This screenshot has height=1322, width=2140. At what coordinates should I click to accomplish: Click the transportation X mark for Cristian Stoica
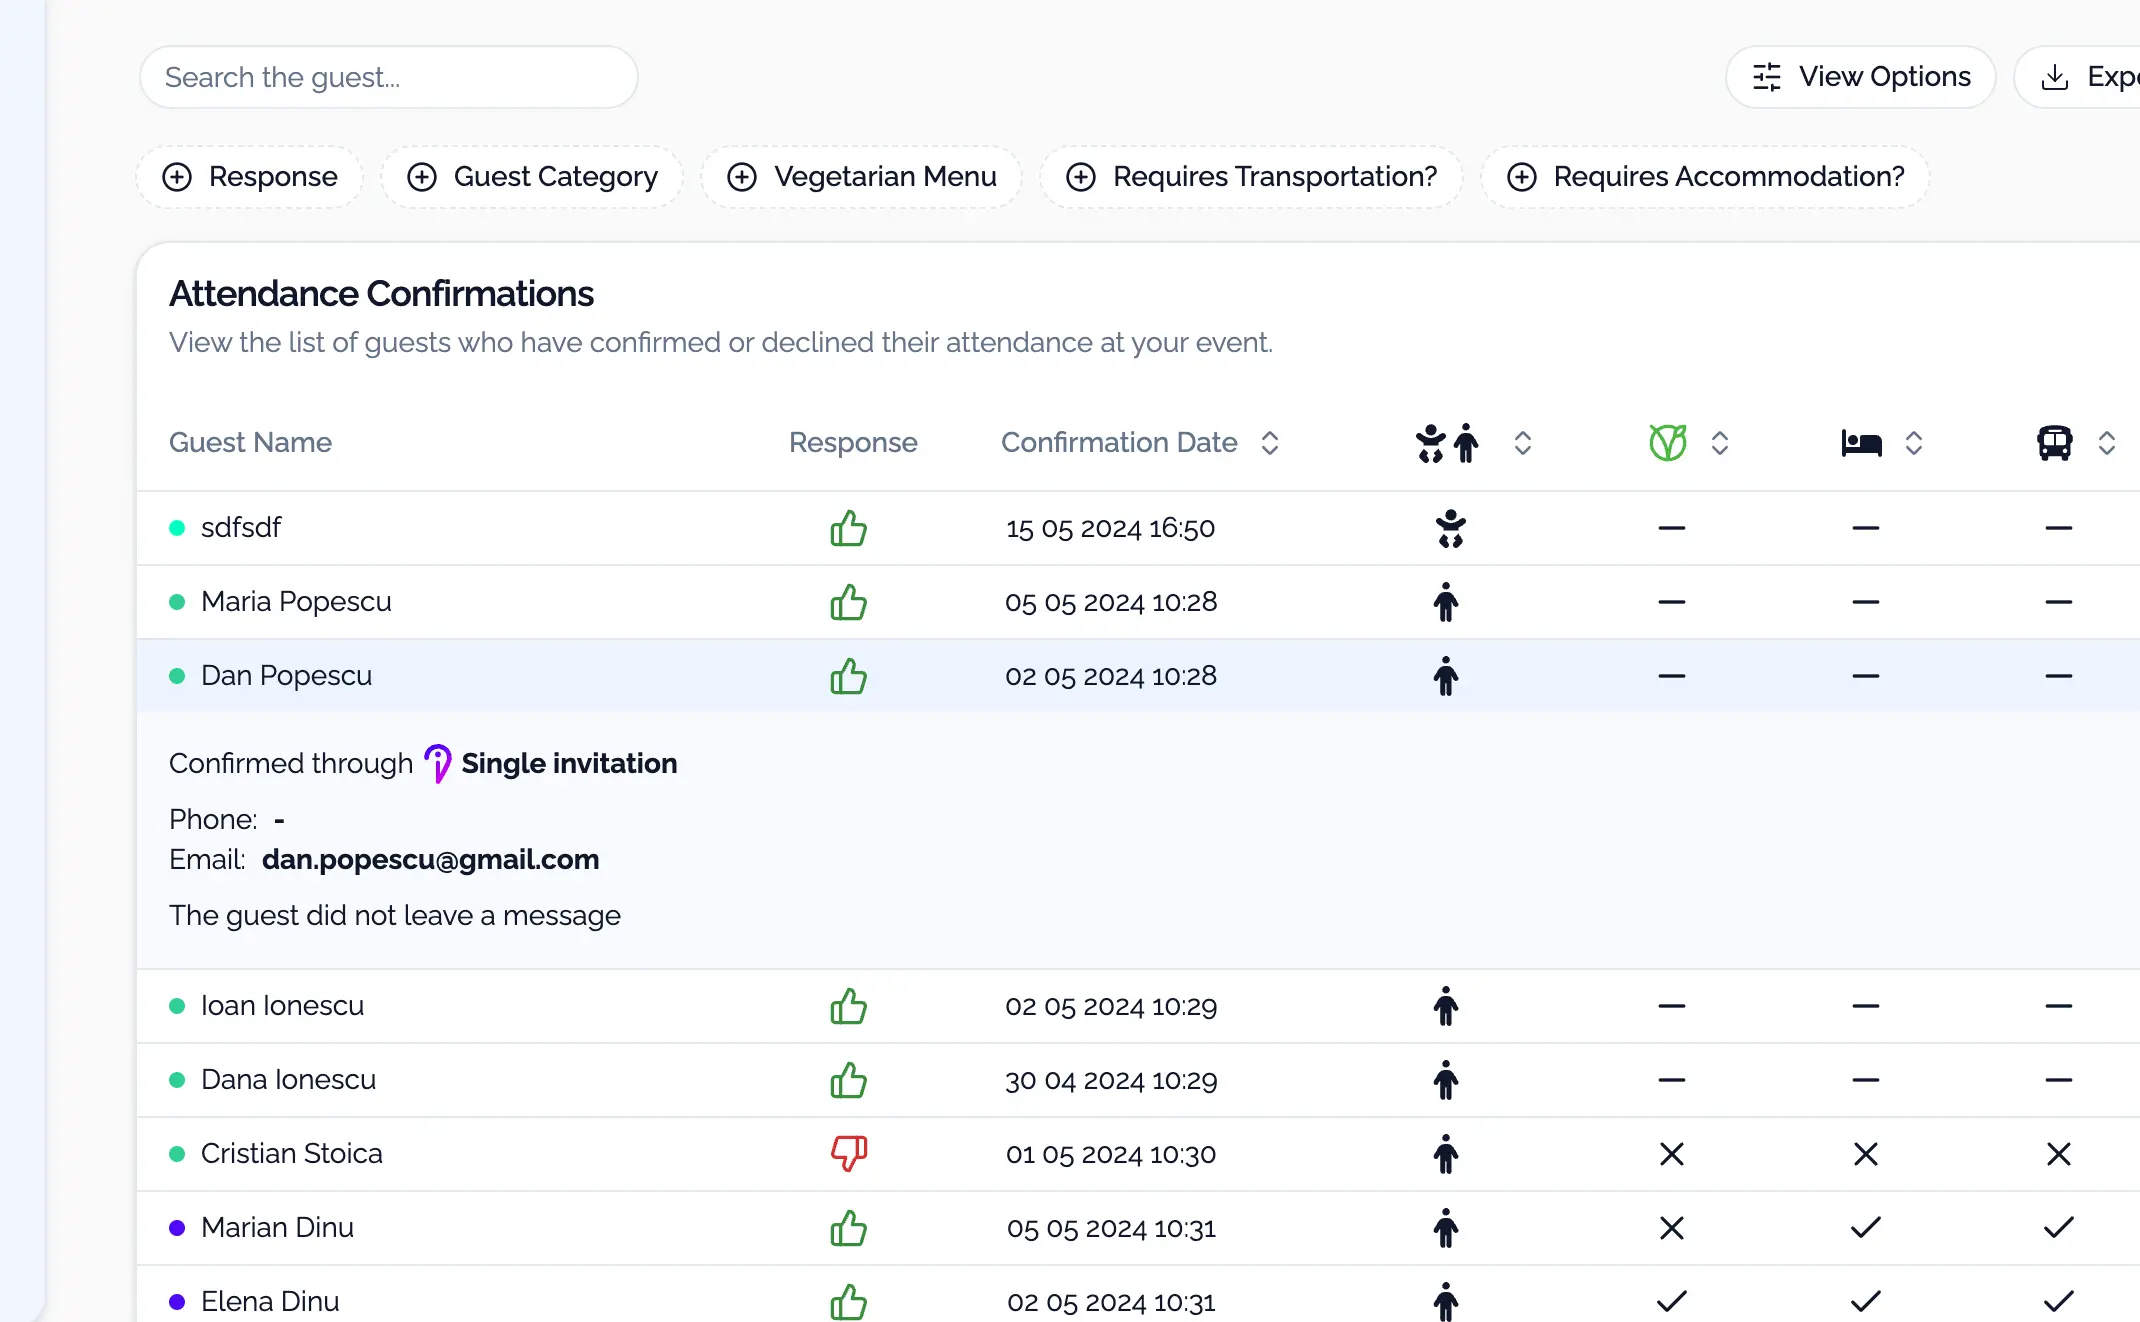click(2059, 1154)
